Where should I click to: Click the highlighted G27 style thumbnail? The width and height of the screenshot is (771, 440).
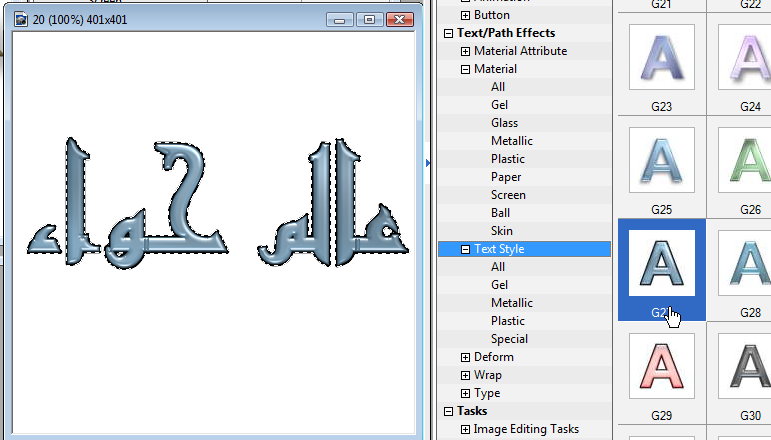[x=661, y=264]
